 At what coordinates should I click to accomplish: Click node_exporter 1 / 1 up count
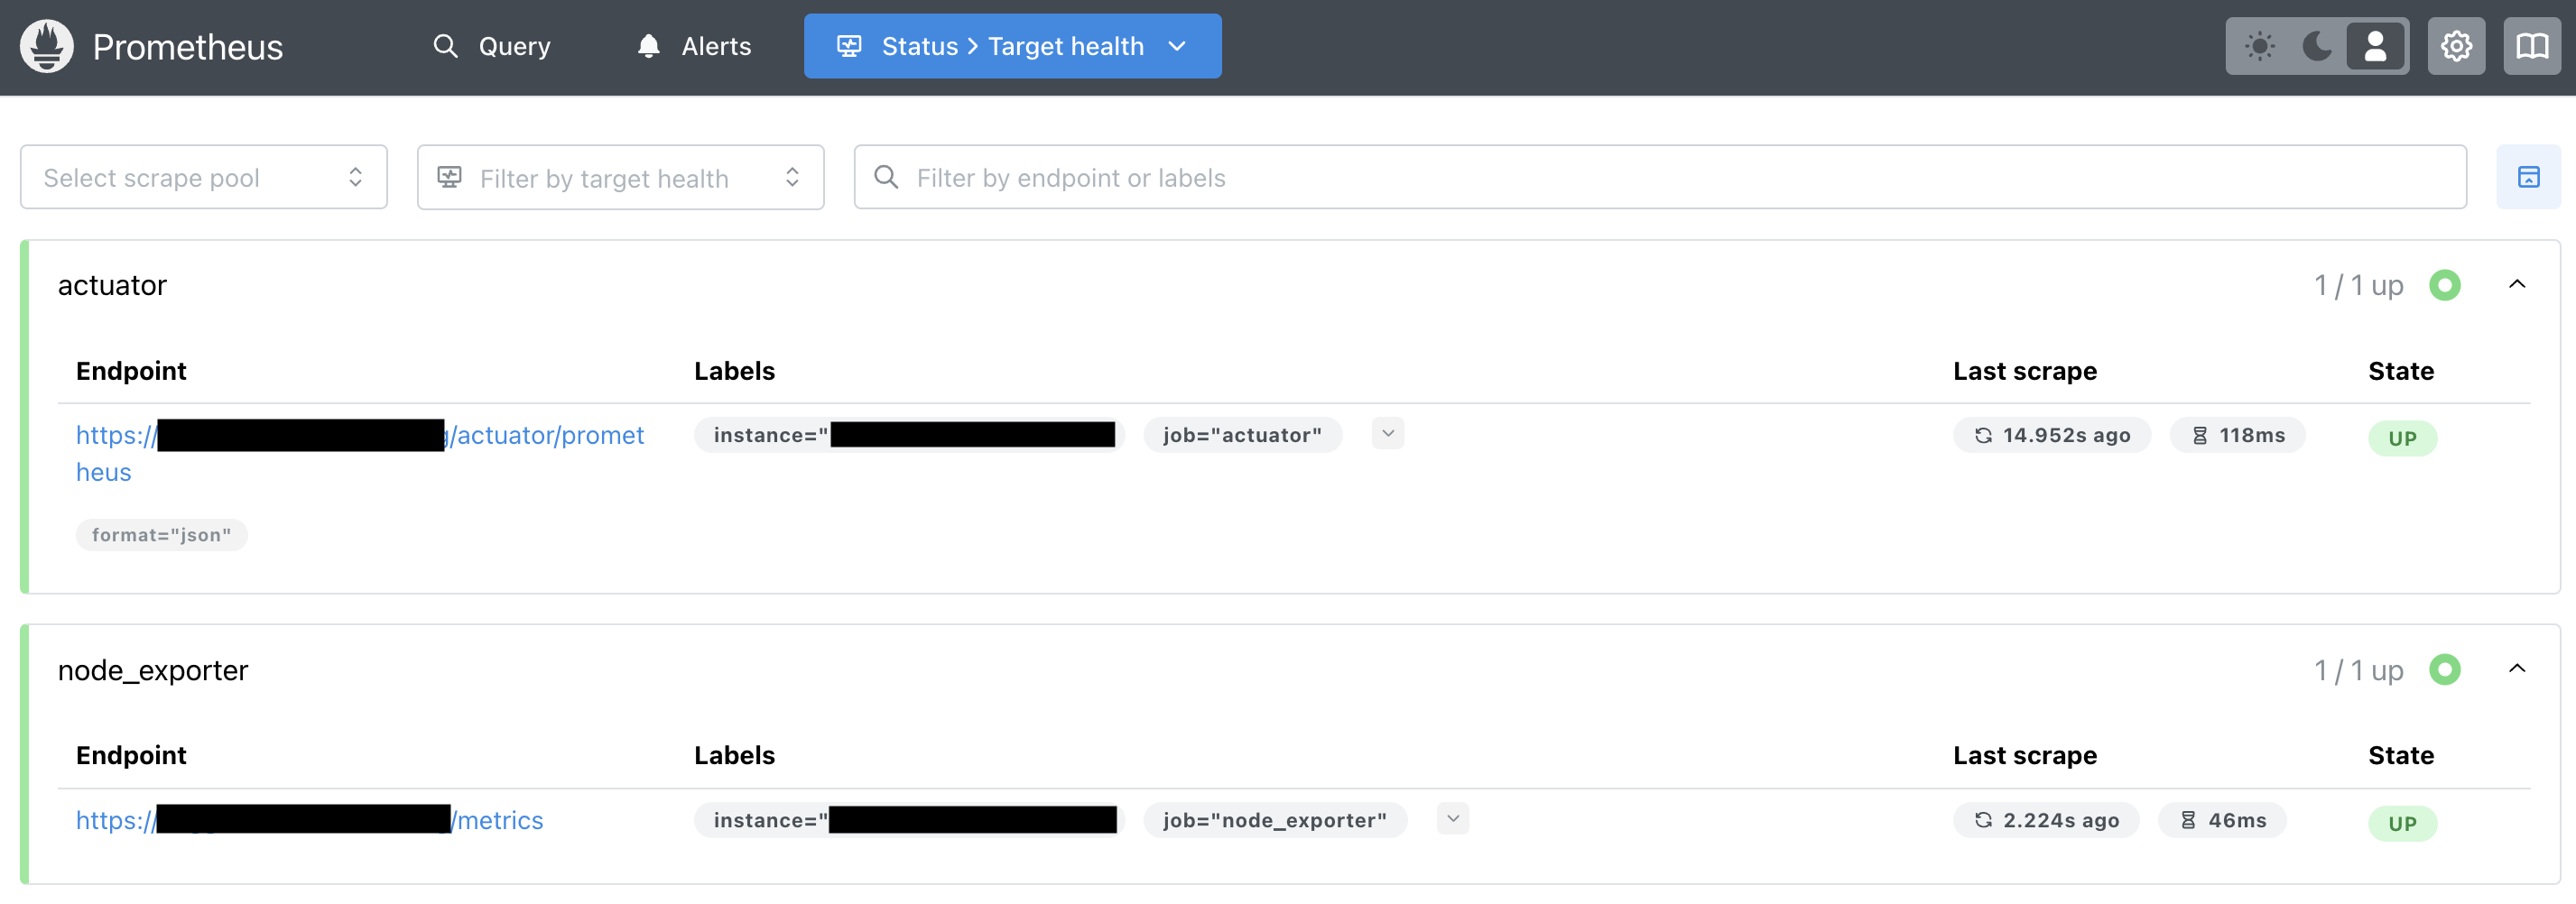tap(2358, 670)
